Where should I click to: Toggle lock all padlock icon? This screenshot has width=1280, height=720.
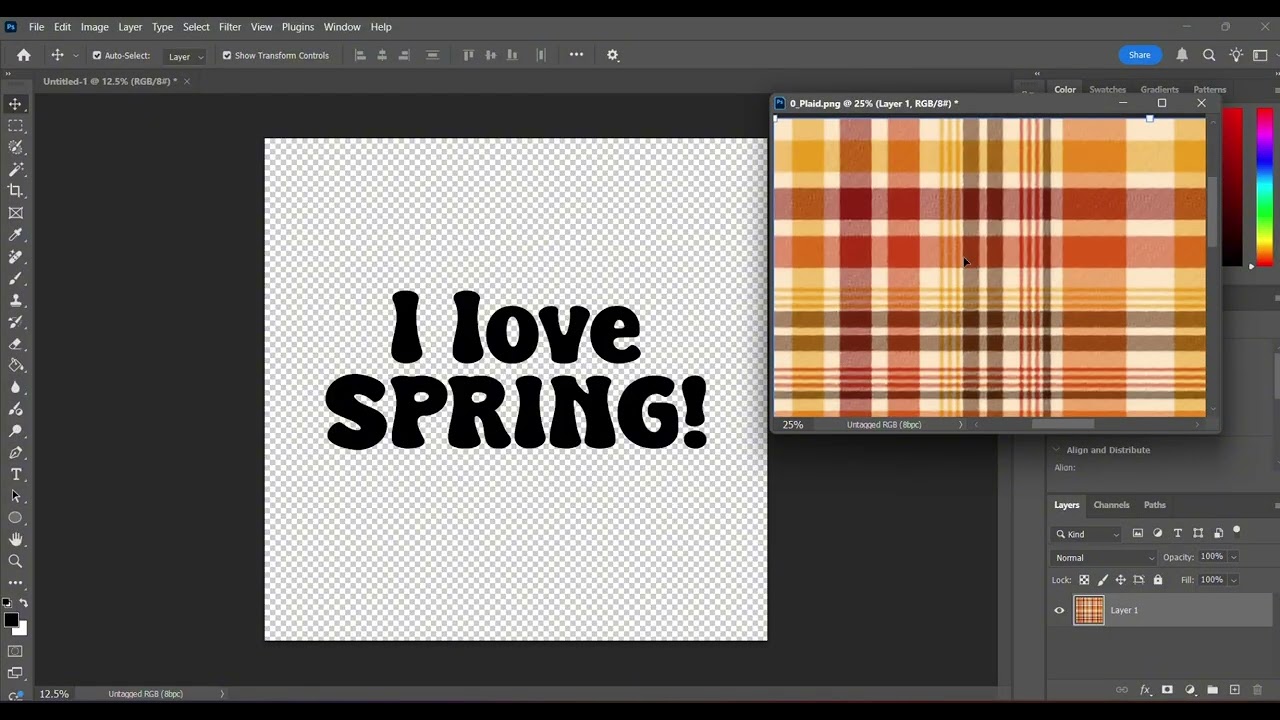pos(1158,580)
